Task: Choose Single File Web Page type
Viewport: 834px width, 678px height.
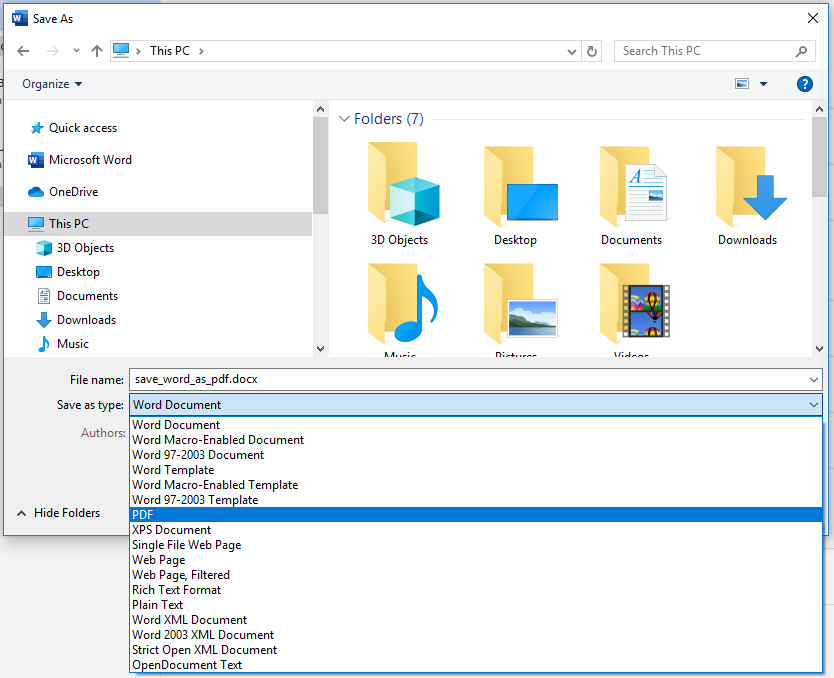Action: [x=476, y=545]
